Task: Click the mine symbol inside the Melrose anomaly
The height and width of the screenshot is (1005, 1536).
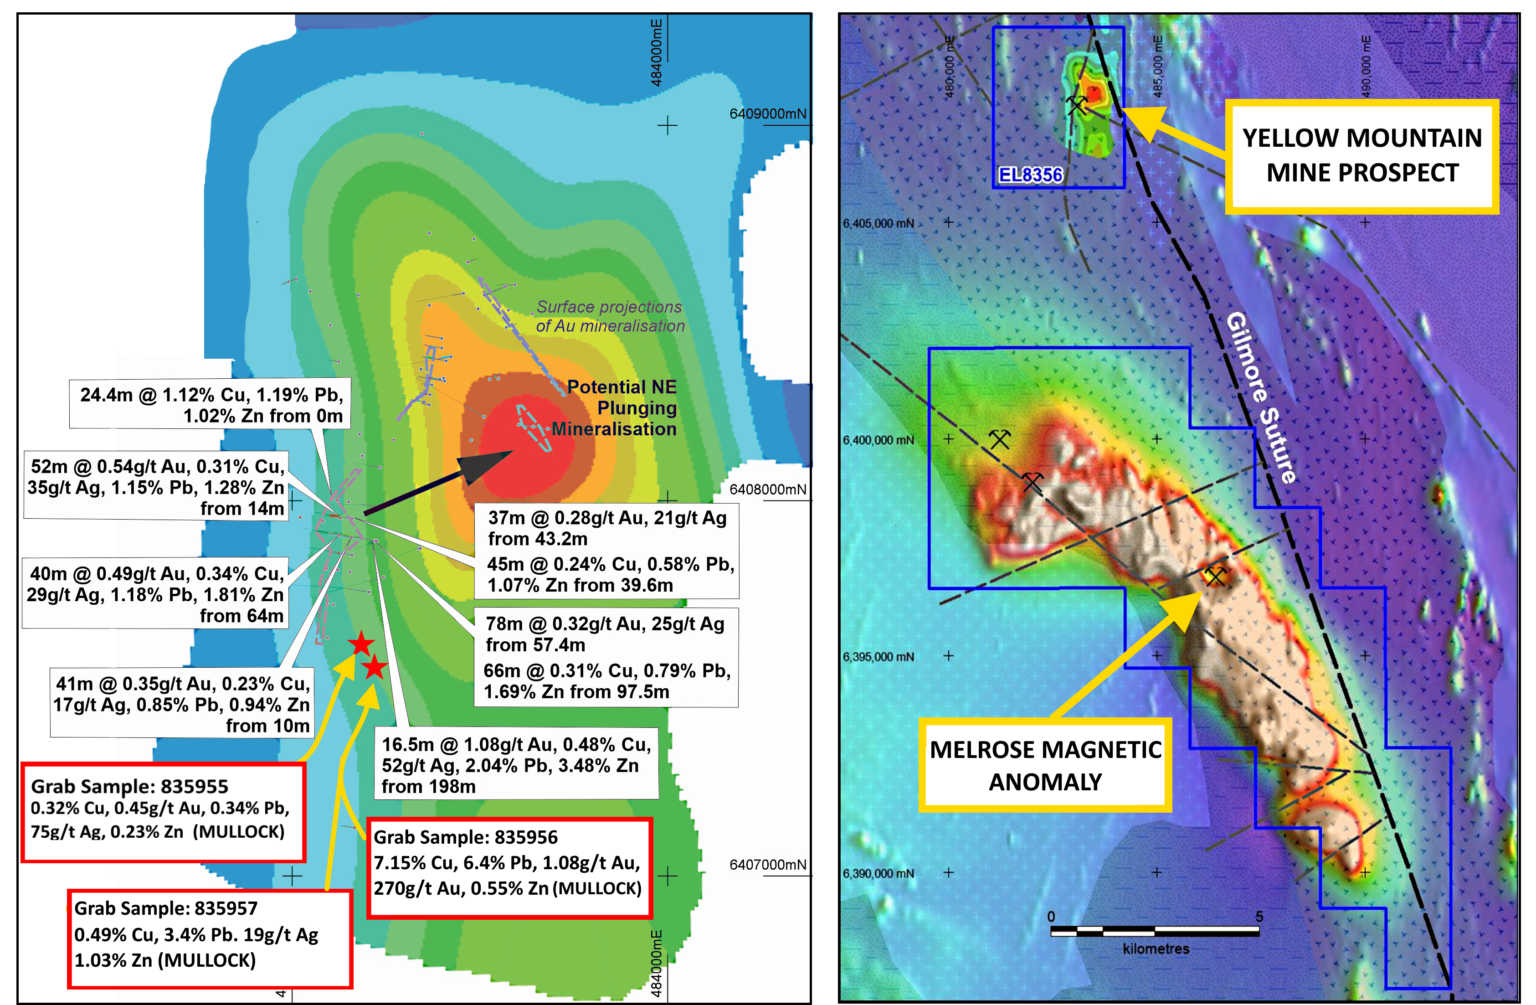Action: click(x=1216, y=578)
